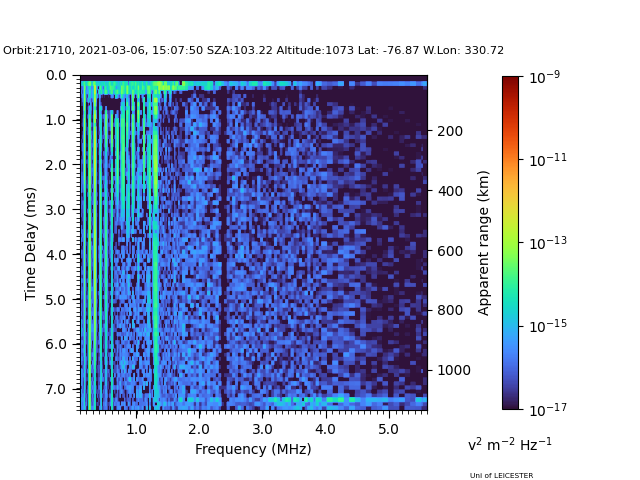Click the colorbar label 10^-15
640x480 pixels.
point(548,326)
